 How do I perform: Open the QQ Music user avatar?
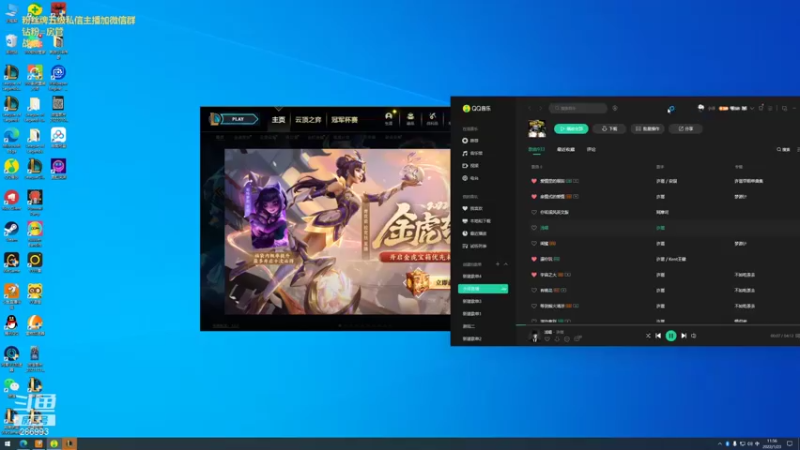(701, 108)
